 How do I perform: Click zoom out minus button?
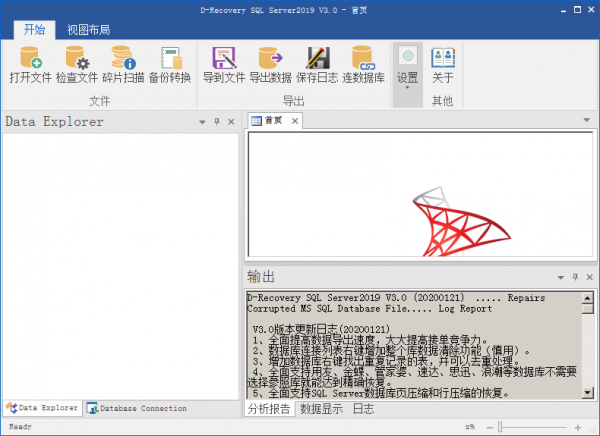[x=489, y=427]
